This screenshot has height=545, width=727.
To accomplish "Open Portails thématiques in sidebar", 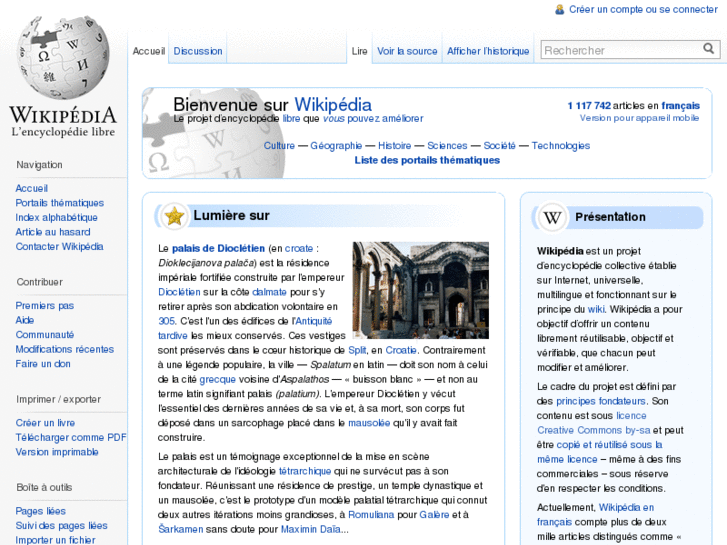I will coord(59,203).
